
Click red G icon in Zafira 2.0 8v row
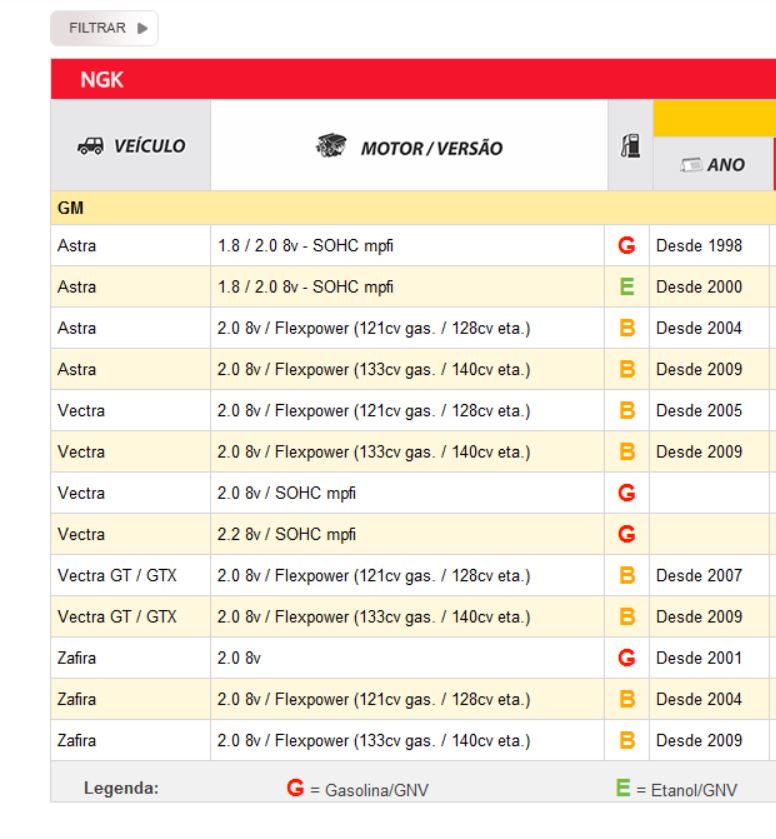tap(627, 658)
